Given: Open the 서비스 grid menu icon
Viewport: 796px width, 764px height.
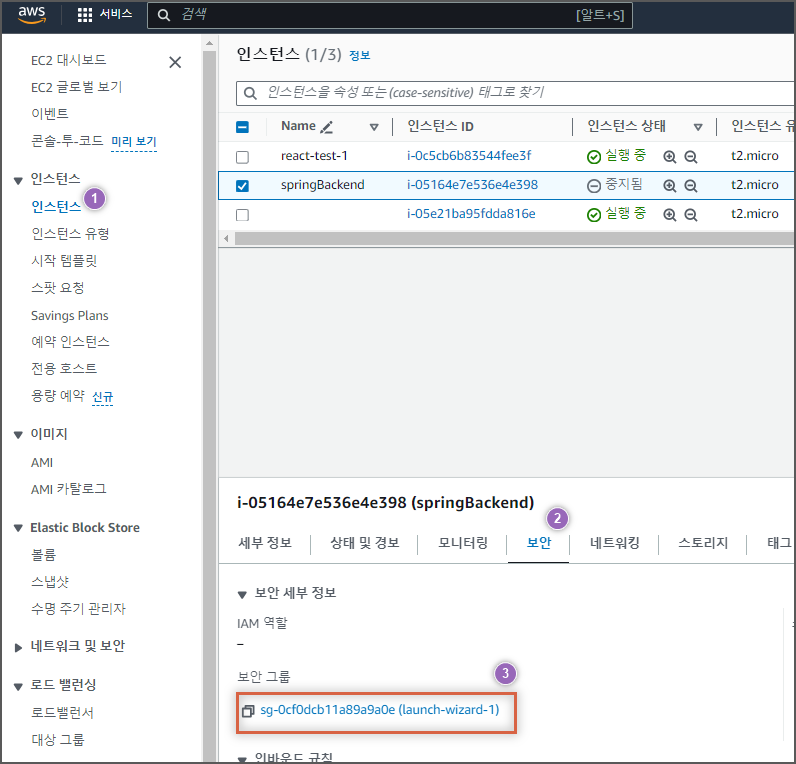Looking at the screenshot, I should click(85, 15).
